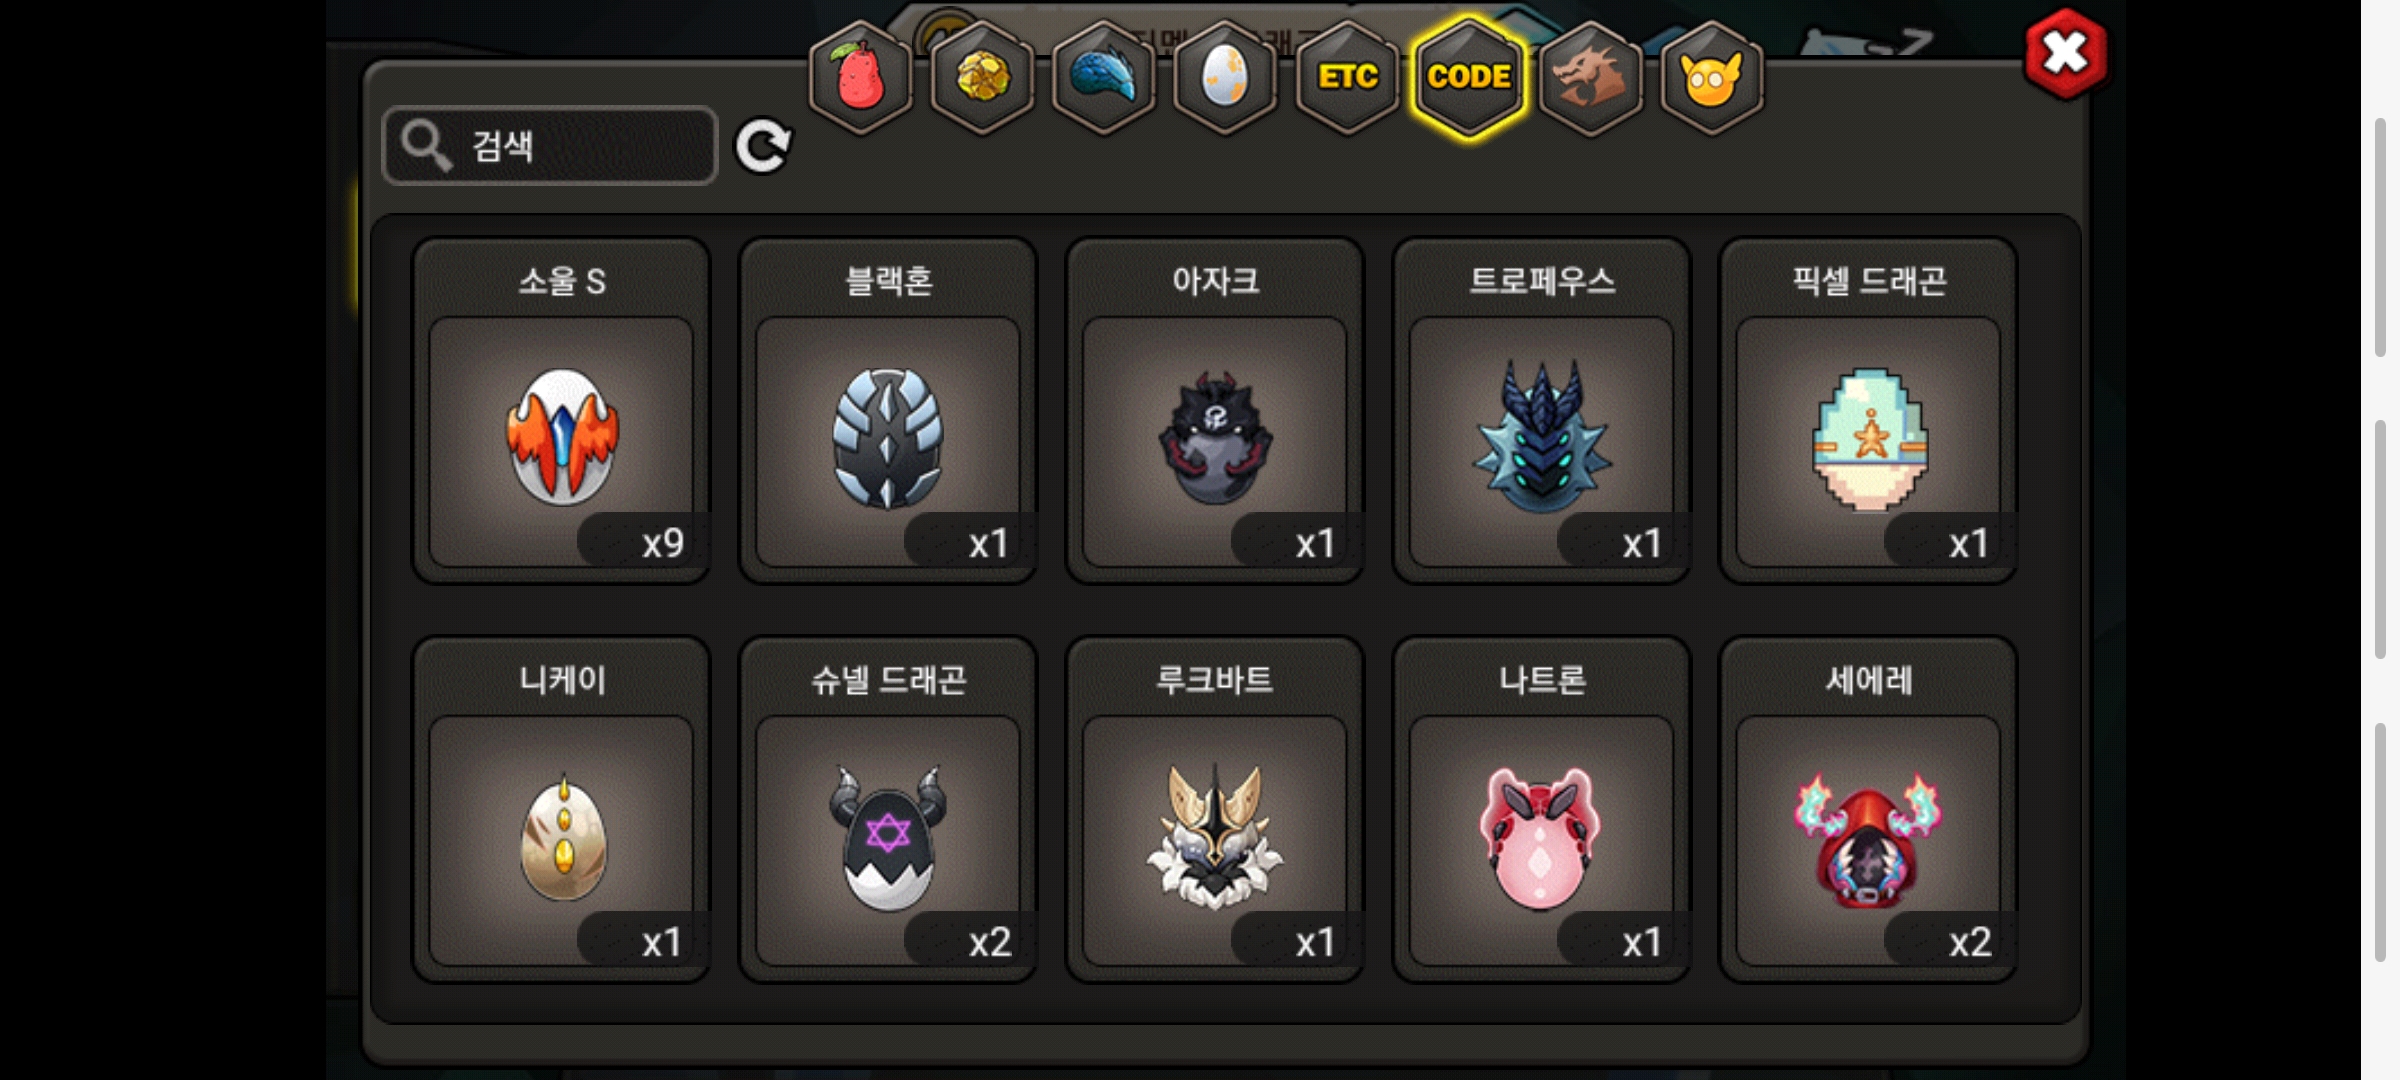Open the fruit food category tab

tap(860, 78)
